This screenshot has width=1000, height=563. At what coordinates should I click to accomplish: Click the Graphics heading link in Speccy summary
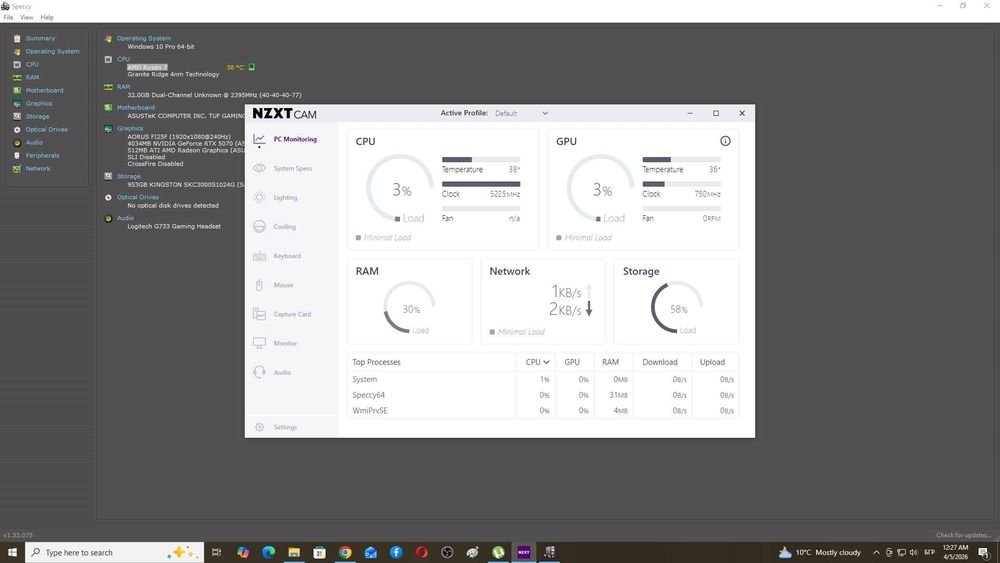(x=130, y=128)
